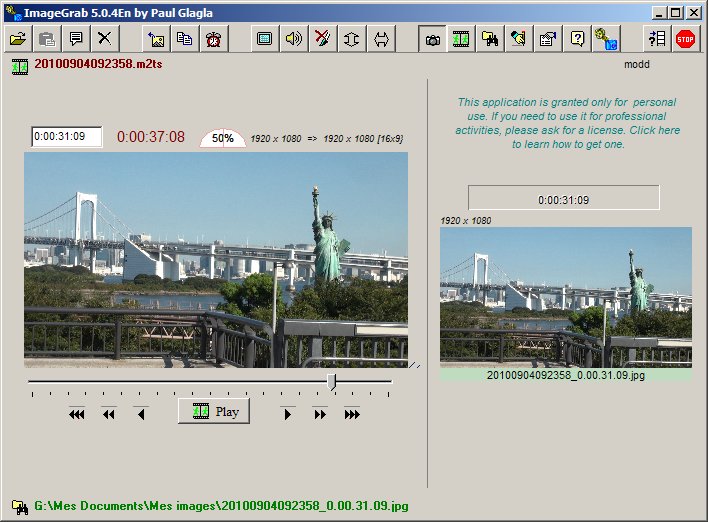Click the ImageGrab gear logo toolbar icon
Viewport: 708px width, 522px height.
click(x=606, y=39)
